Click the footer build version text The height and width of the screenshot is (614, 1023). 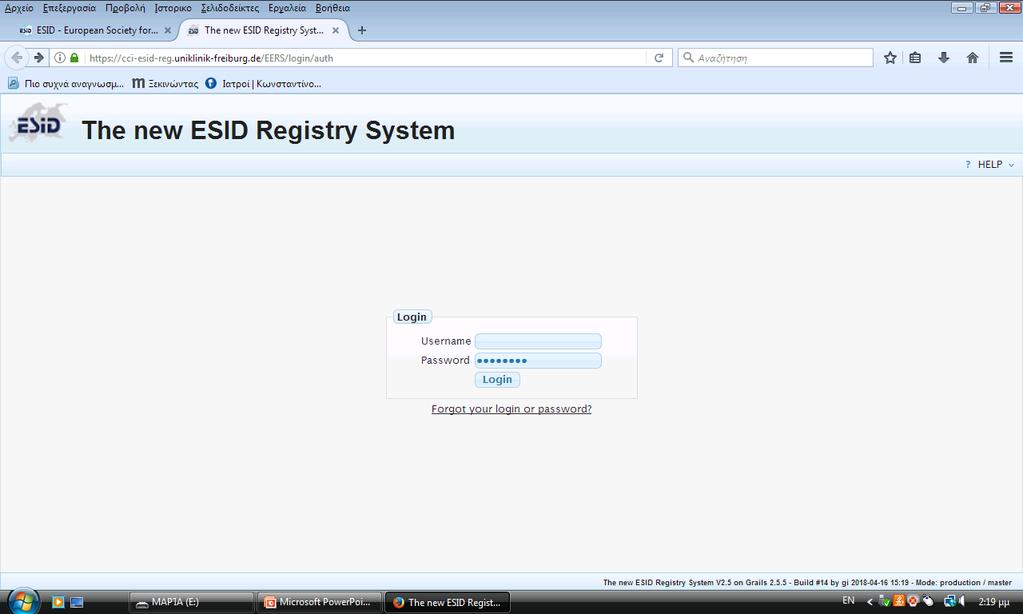point(807,582)
